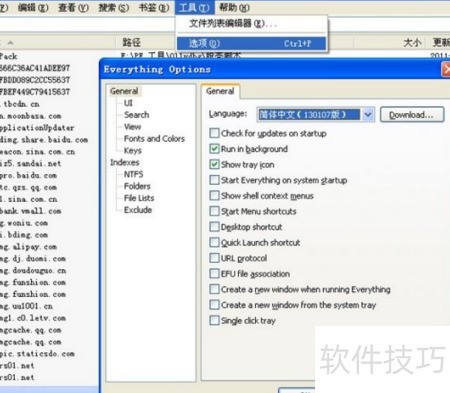Select the doudouguo.cn result row
Image resolution: width=450 pixels, height=393 pixels.
[33, 270]
